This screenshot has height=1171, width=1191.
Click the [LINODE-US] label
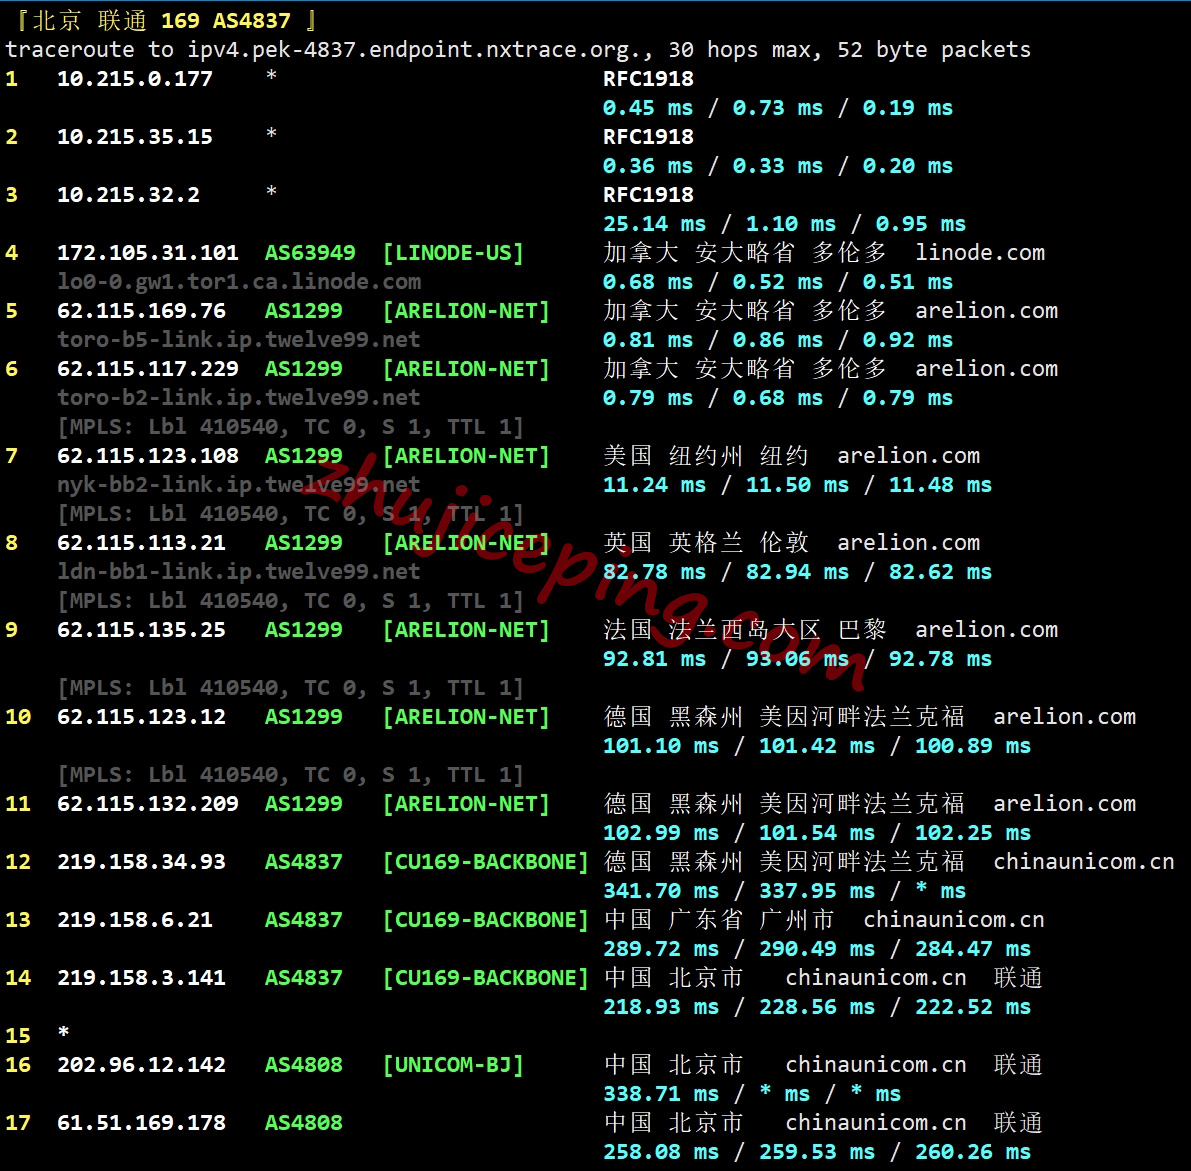click(453, 253)
